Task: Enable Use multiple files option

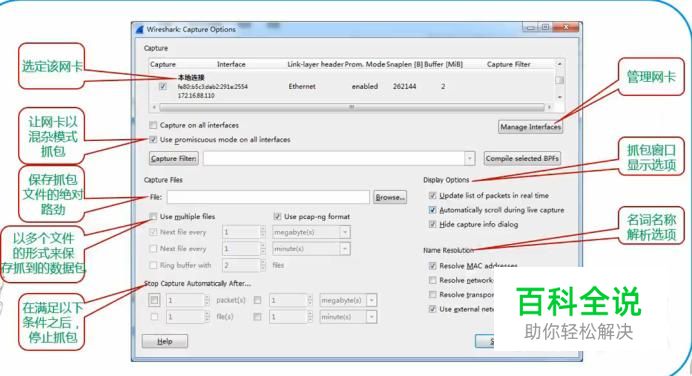Action: 153,216
